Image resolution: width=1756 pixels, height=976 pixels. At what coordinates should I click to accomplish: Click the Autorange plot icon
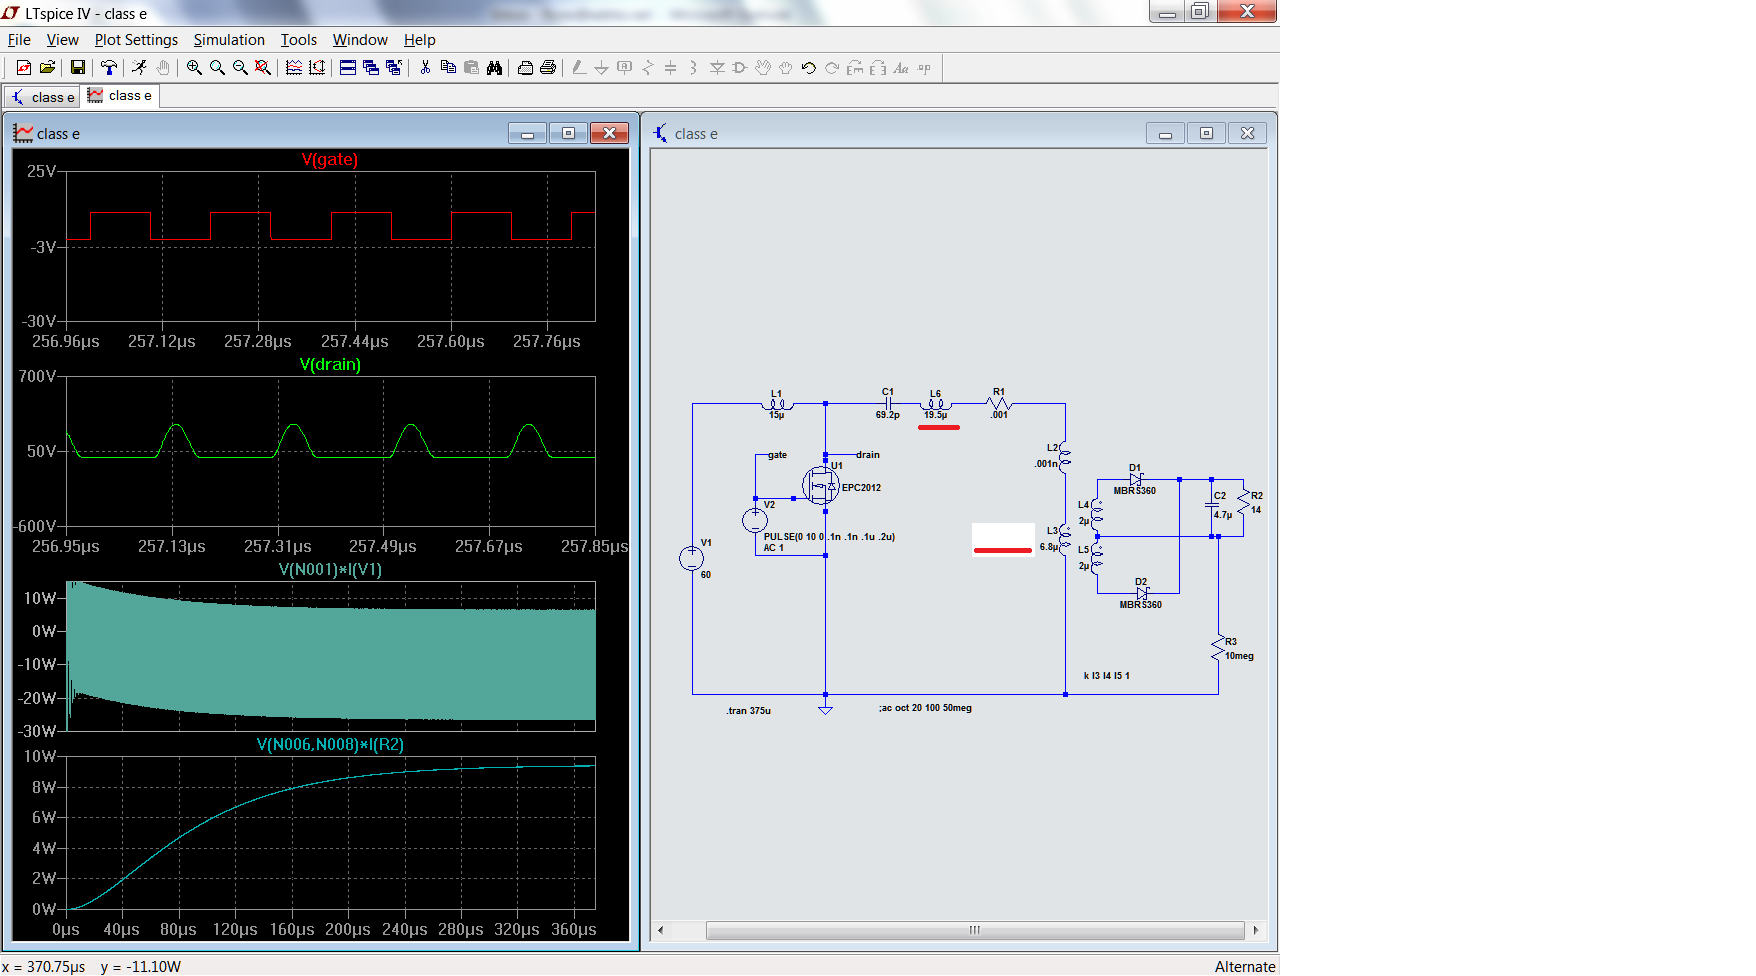[317, 68]
